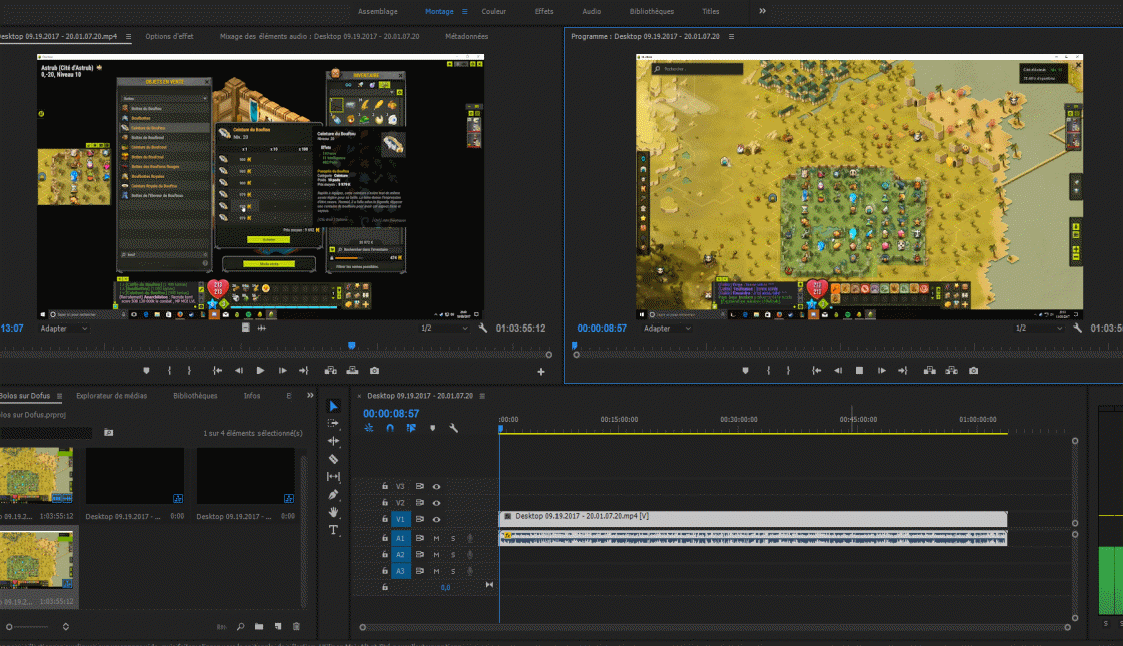Create a new bin in the Project panel
The height and width of the screenshot is (646, 1123).
[259, 627]
